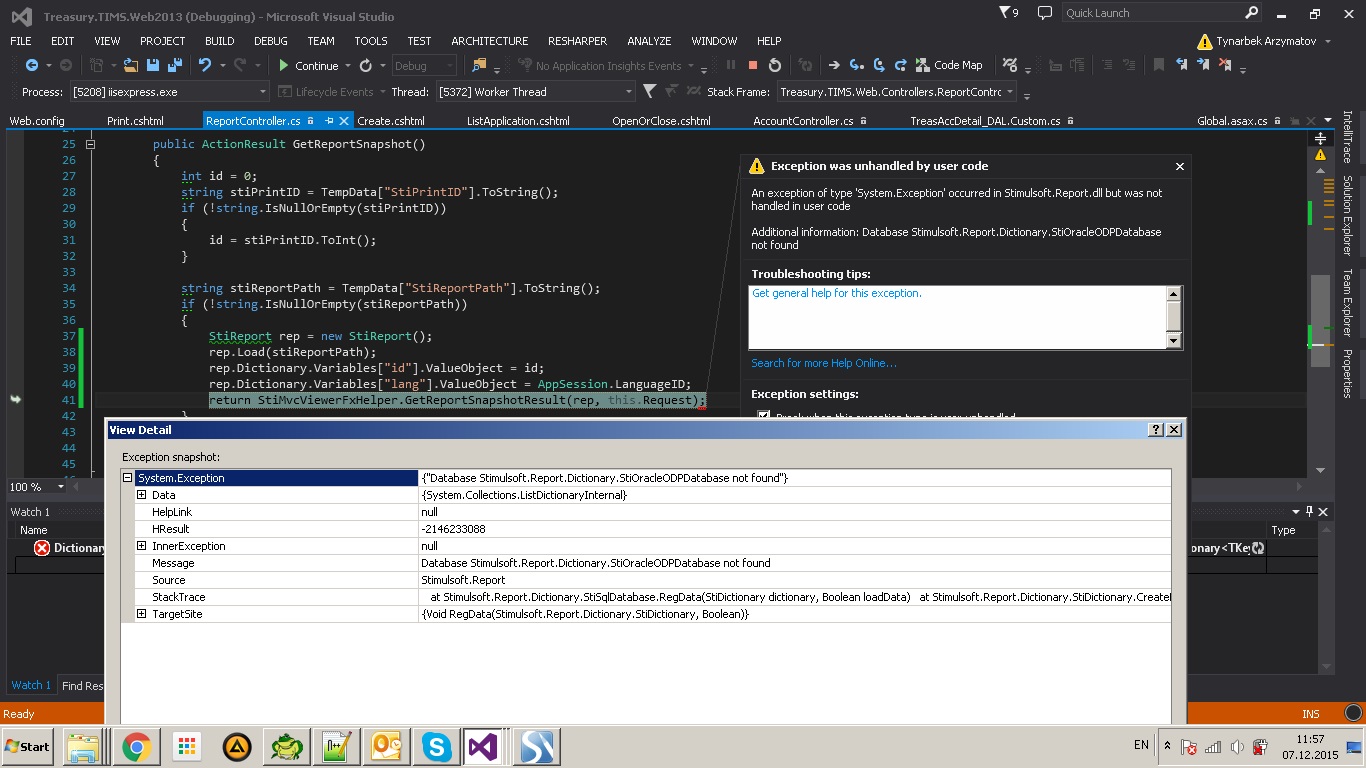Save the current file with the single-disk icon

(153, 65)
